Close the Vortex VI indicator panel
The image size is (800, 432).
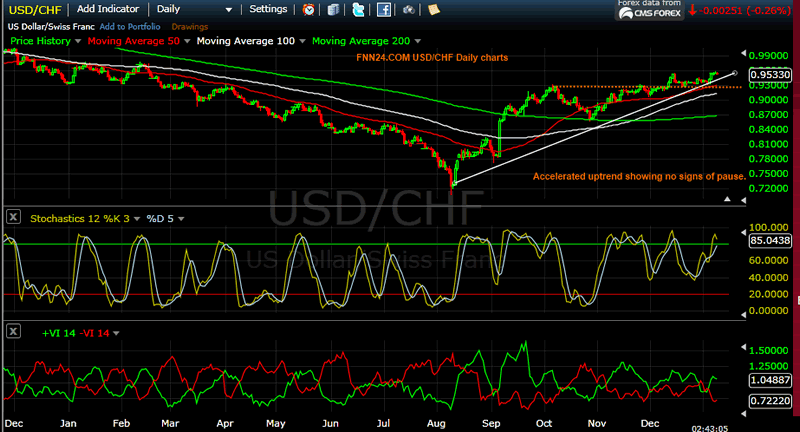pos(13,332)
